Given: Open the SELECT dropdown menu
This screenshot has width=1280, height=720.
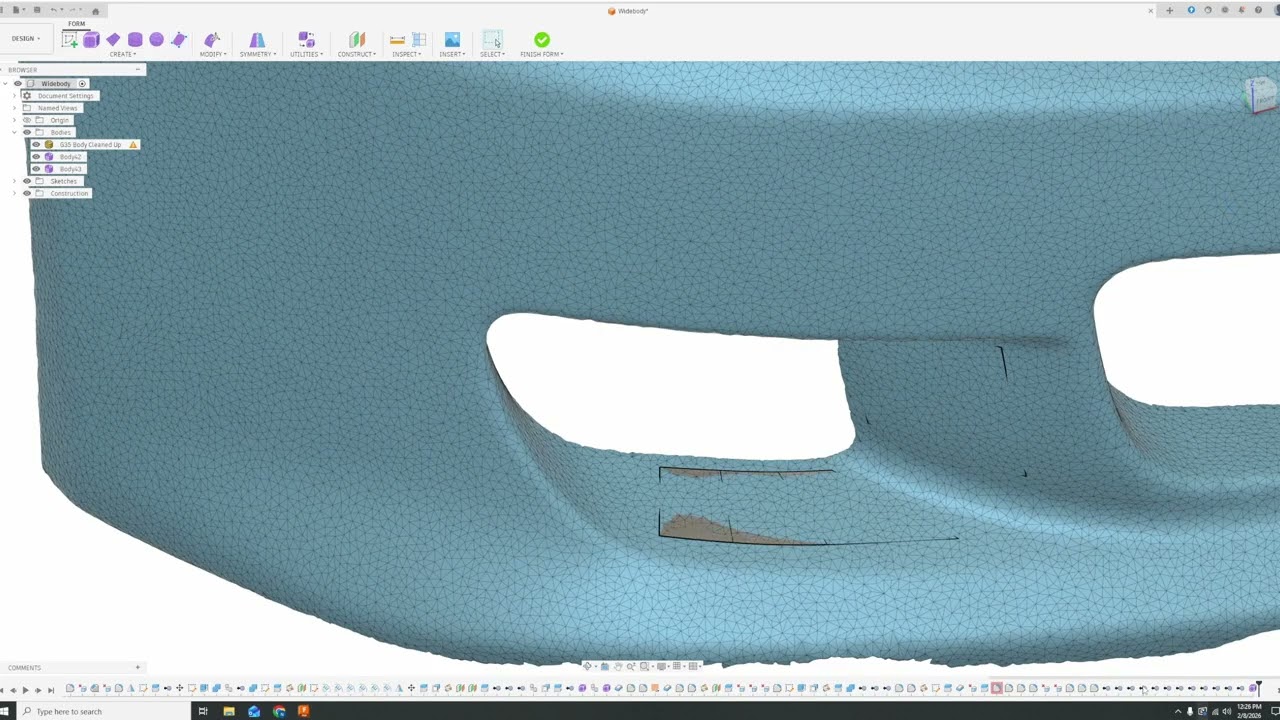Looking at the screenshot, I should point(492,54).
